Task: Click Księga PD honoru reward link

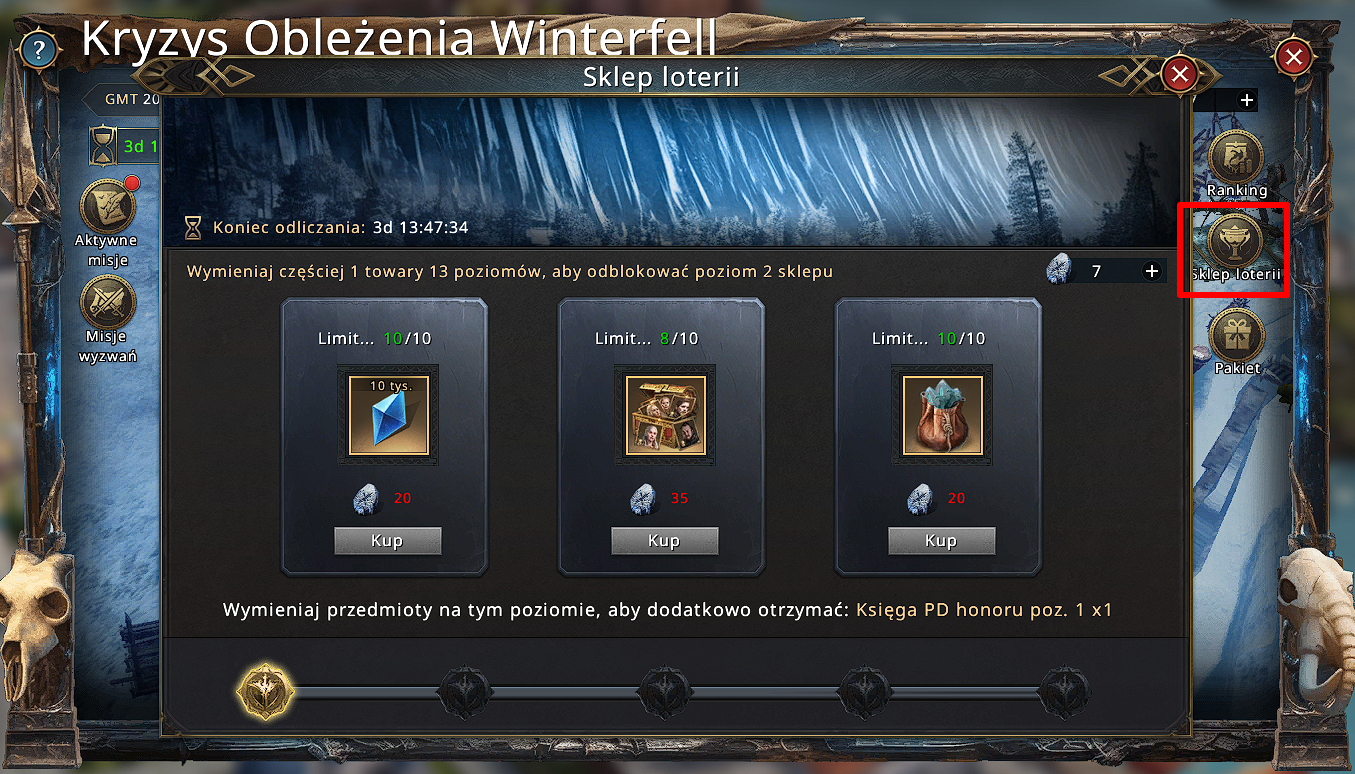Action: 984,609
